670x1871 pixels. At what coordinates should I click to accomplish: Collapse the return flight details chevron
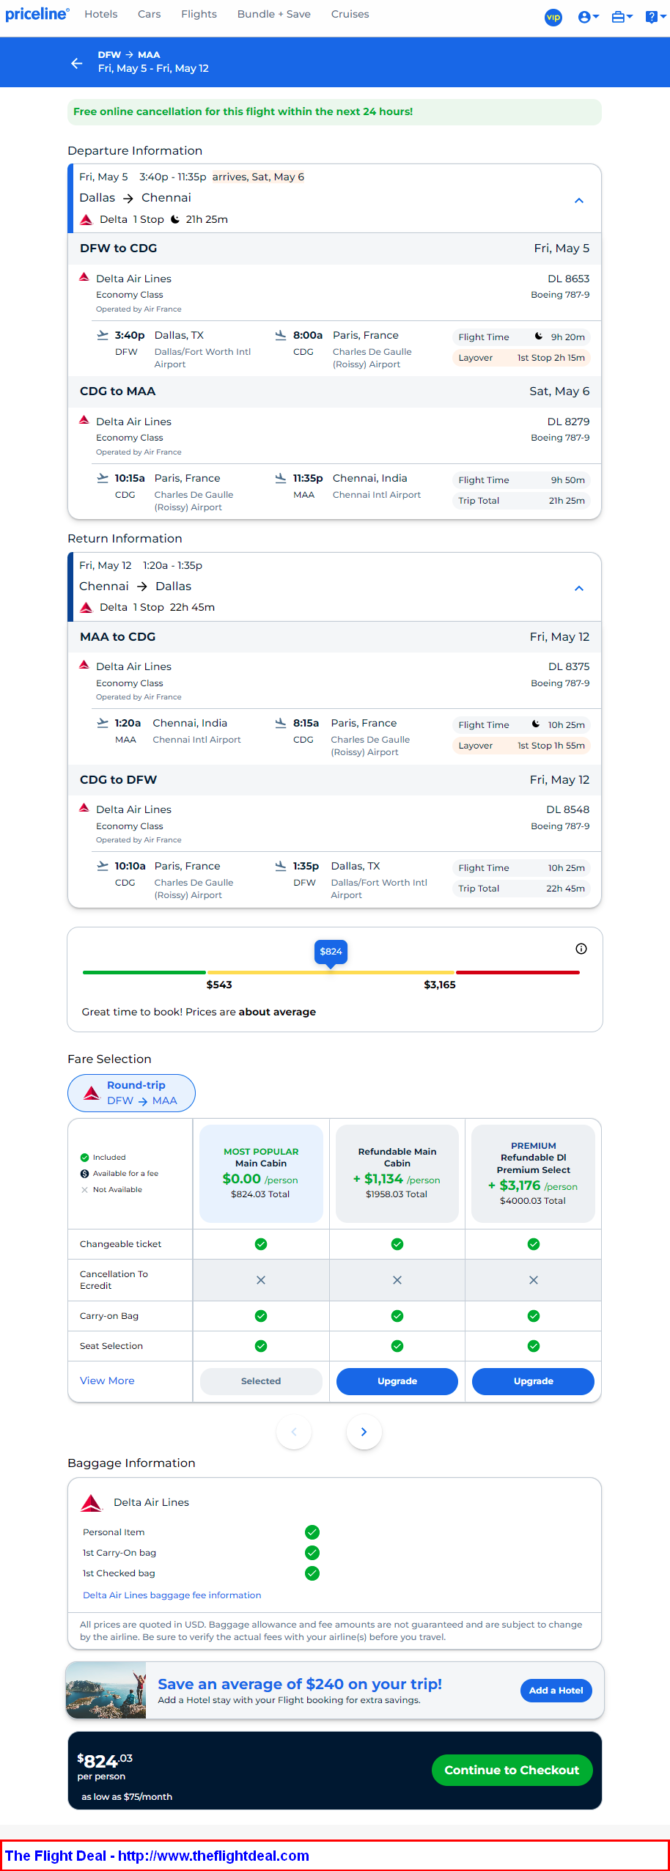click(579, 589)
